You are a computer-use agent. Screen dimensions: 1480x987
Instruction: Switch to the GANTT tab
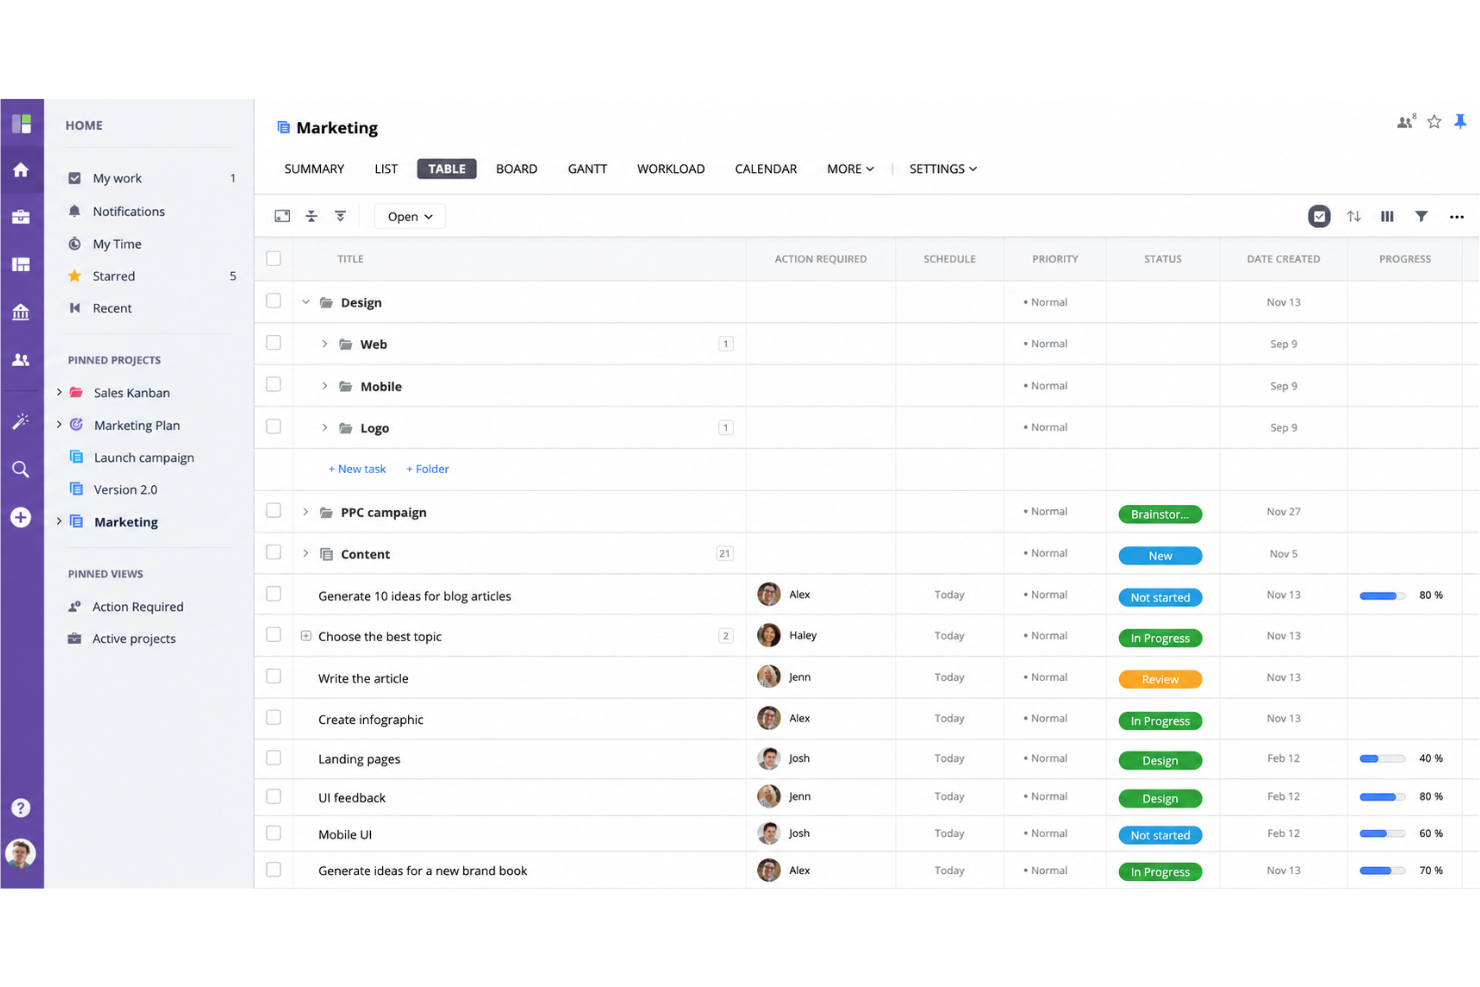coord(588,169)
